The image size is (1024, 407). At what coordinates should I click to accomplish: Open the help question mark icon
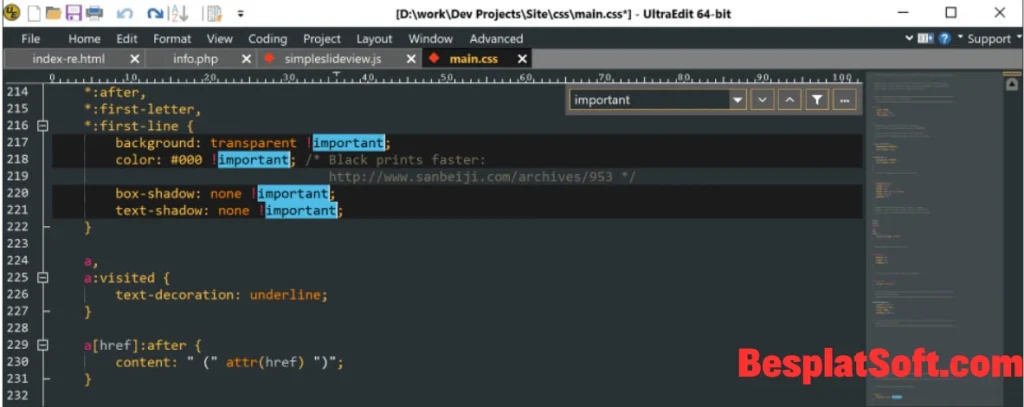pyautogui.click(x=944, y=39)
